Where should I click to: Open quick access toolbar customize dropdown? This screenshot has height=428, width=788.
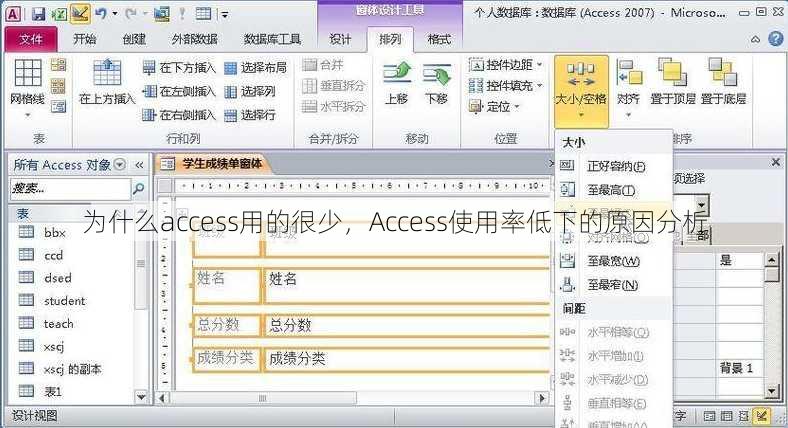click(x=225, y=15)
